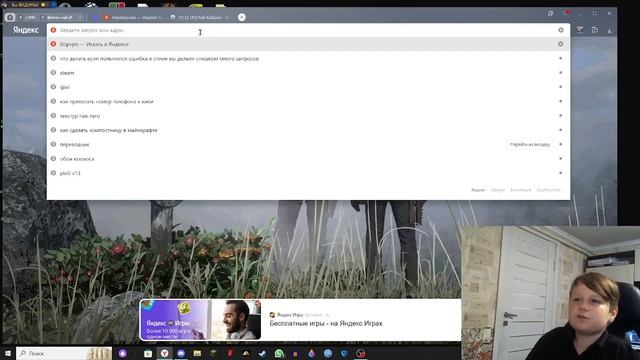Switch to the second tab in the strip
This screenshot has width=640, height=360.
click(x=61, y=18)
